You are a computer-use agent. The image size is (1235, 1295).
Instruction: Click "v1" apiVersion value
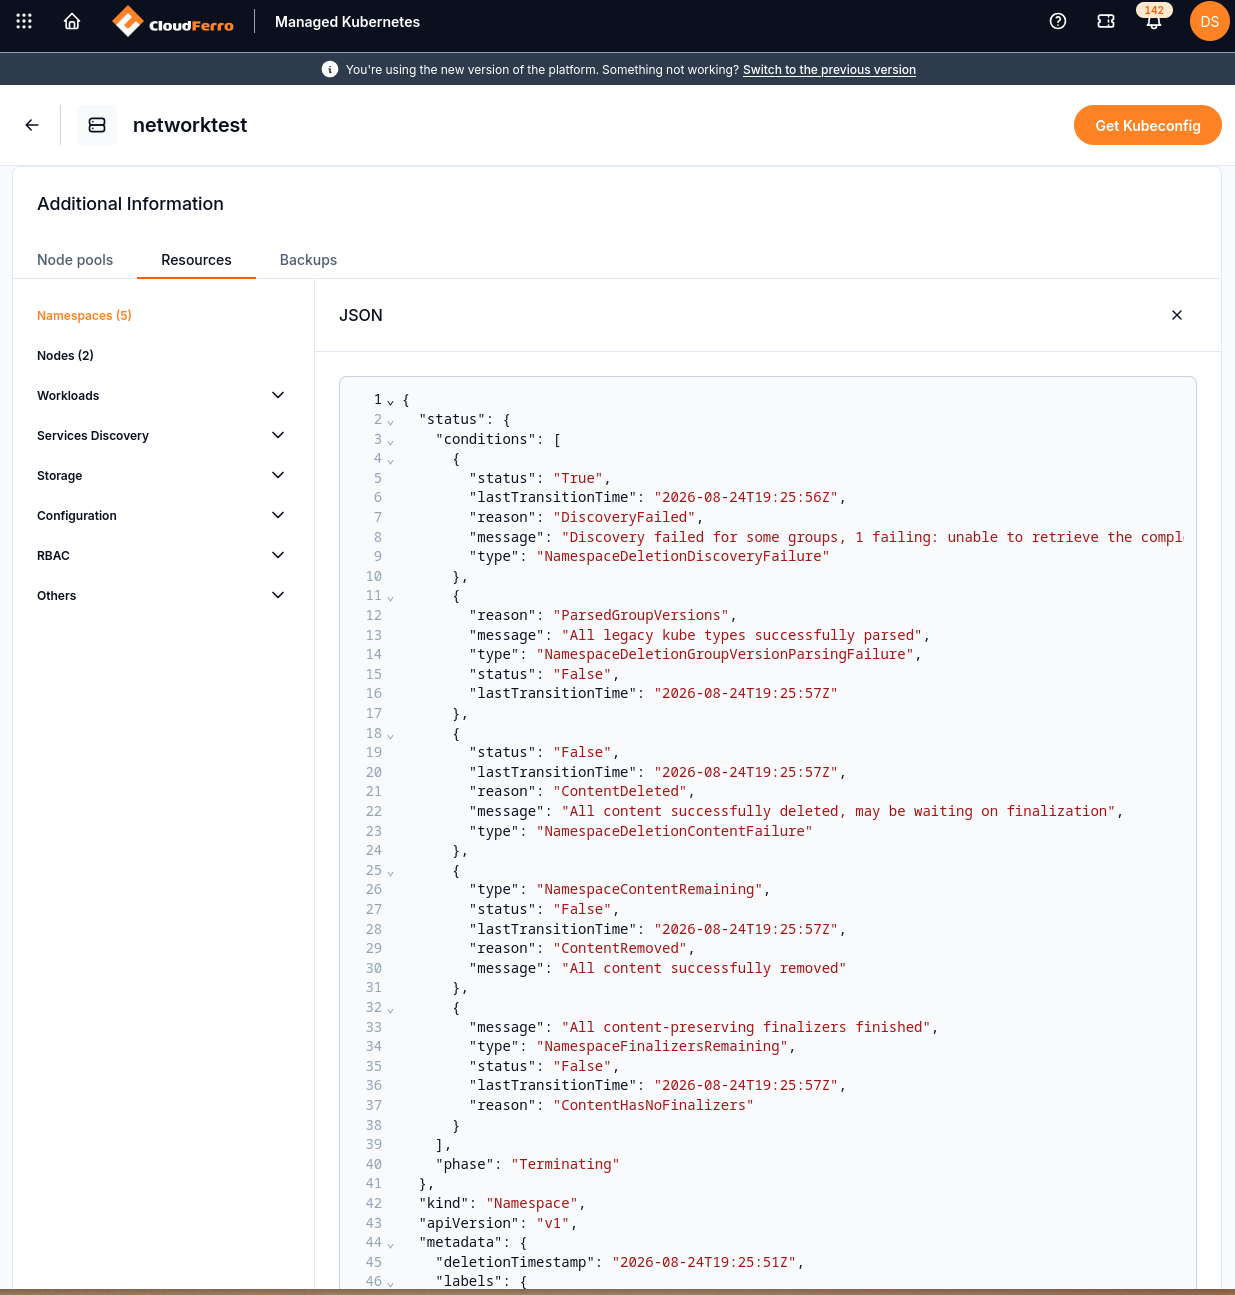553,1223
